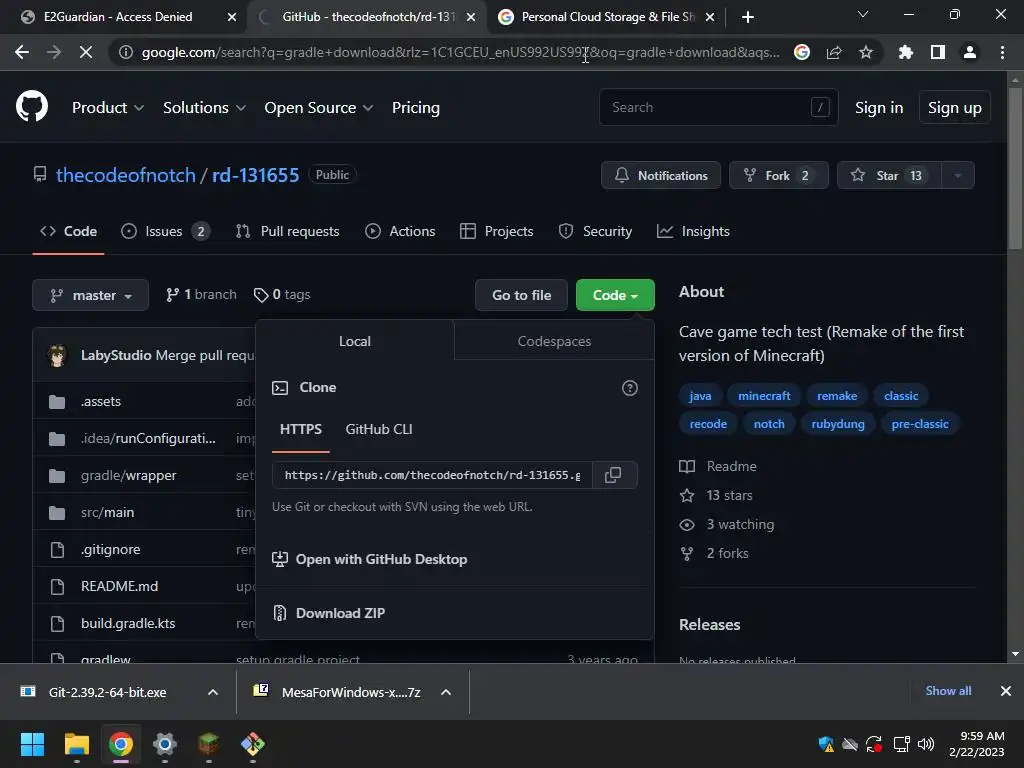Viewport: 1024px width, 768px height.
Task: Open the Chrome extensions puzzle icon
Action: click(x=905, y=52)
